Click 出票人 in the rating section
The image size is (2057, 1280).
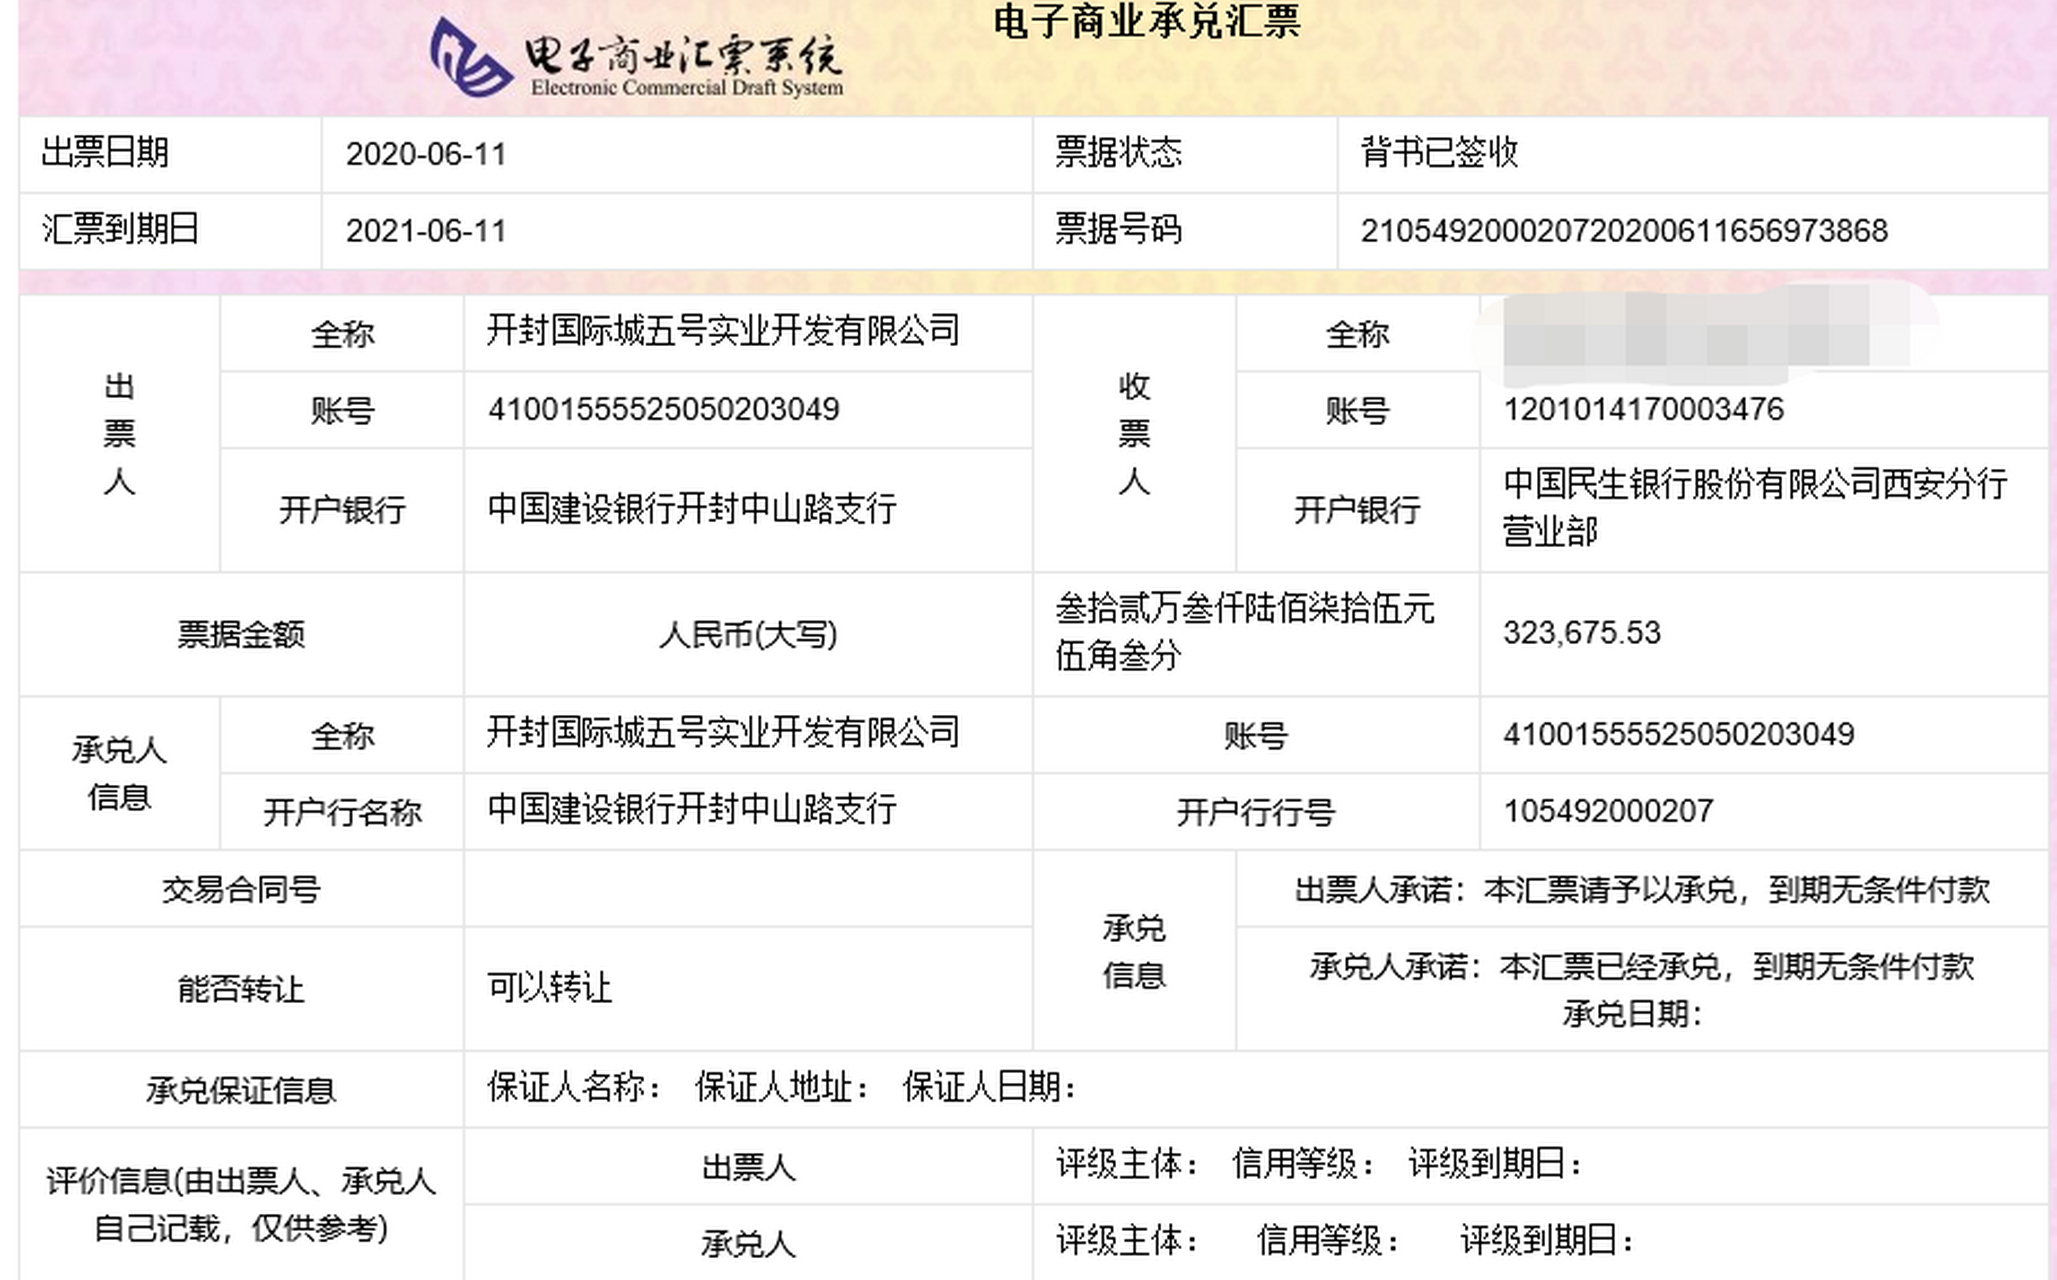[x=748, y=1167]
